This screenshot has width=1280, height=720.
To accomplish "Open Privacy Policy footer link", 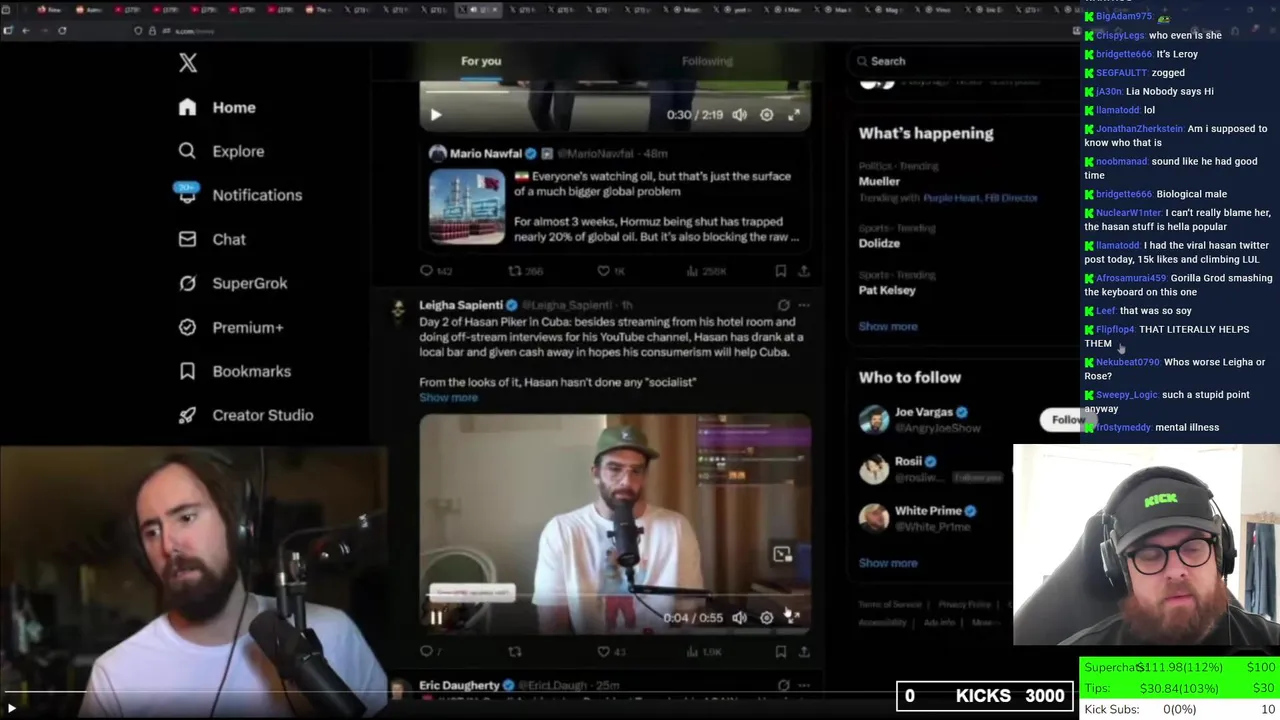I will [x=964, y=604].
